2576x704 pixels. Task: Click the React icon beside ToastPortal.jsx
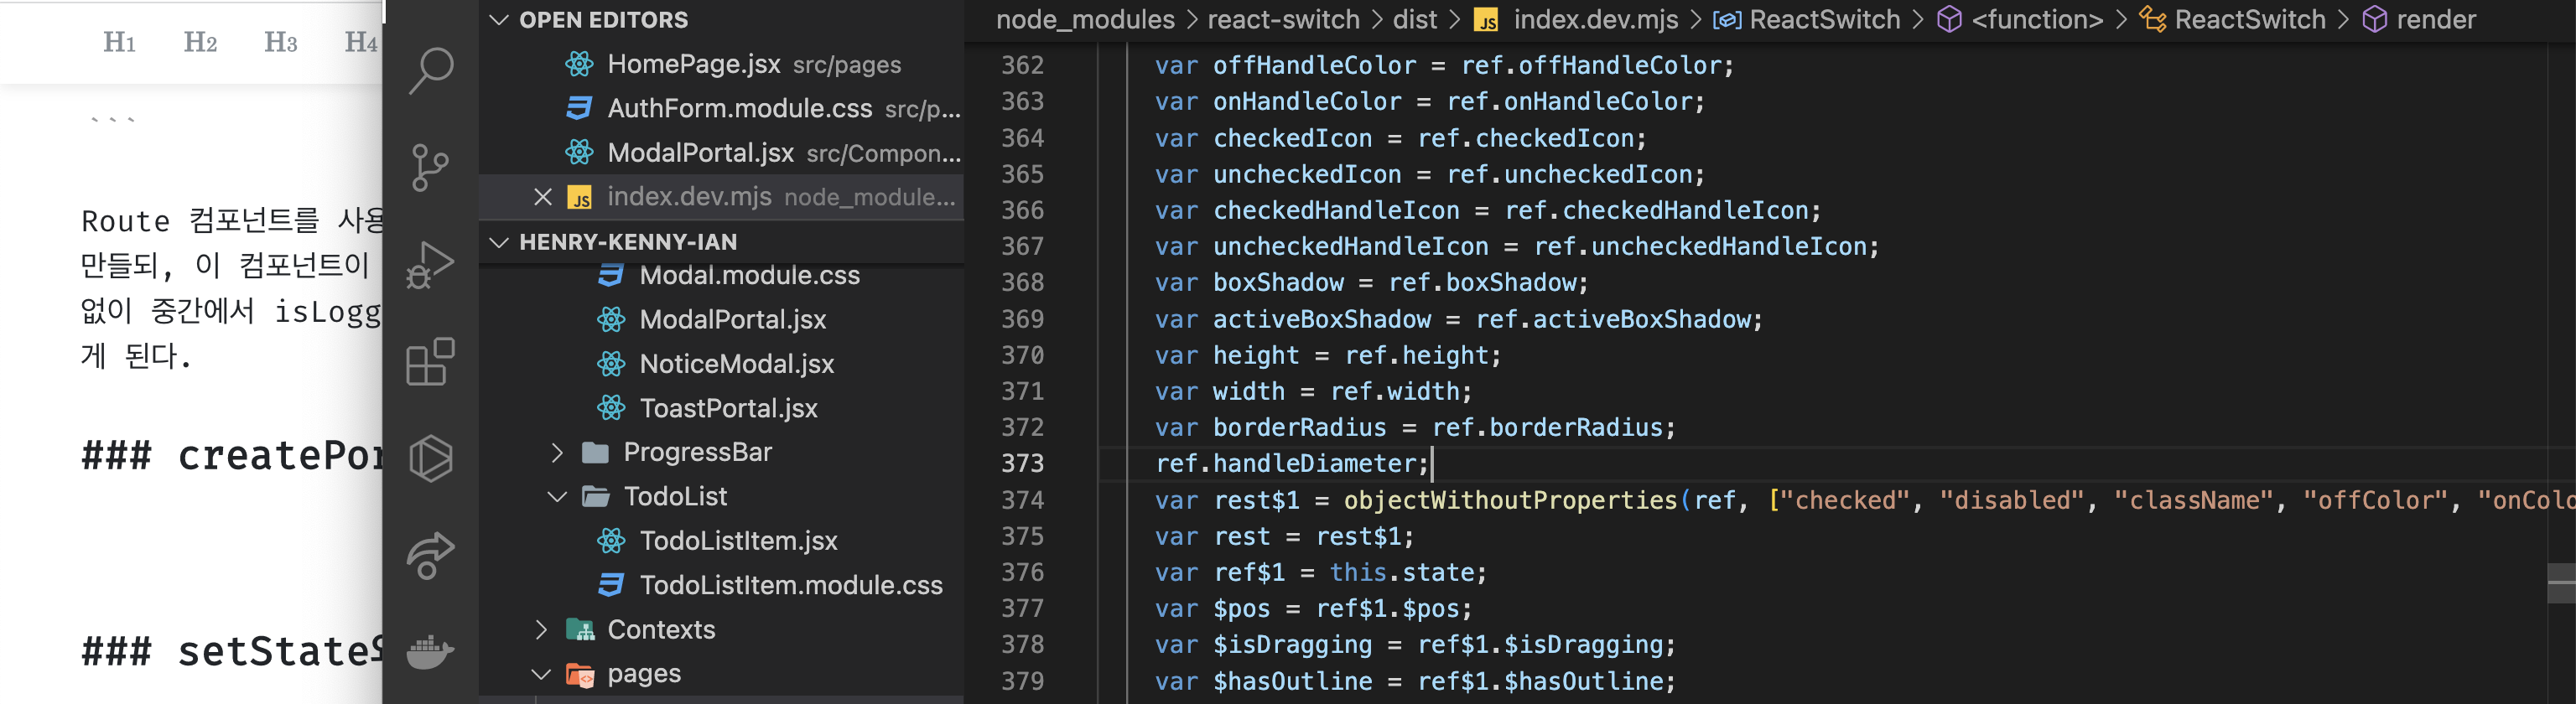point(611,408)
